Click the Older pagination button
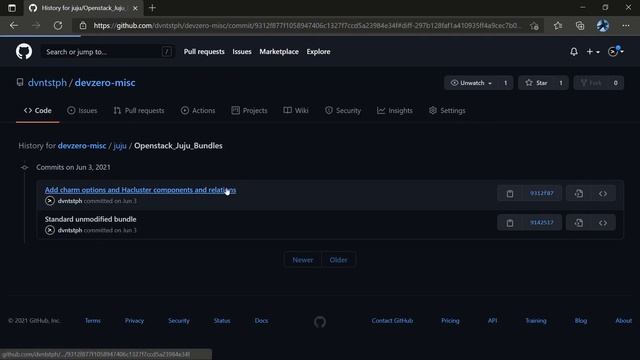Viewport: 640px width, 360px height. coord(338,260)
